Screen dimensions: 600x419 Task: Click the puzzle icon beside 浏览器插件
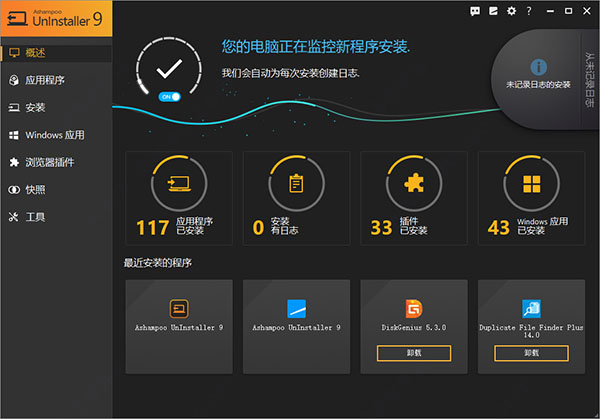14,162
